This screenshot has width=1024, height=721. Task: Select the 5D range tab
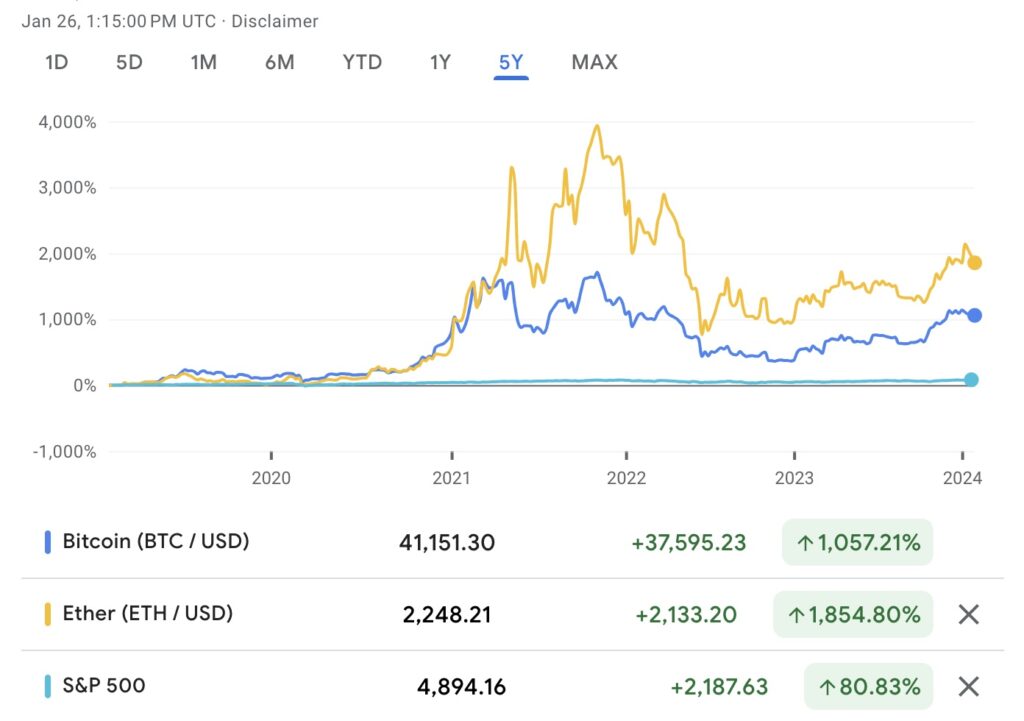click(129, 62)
